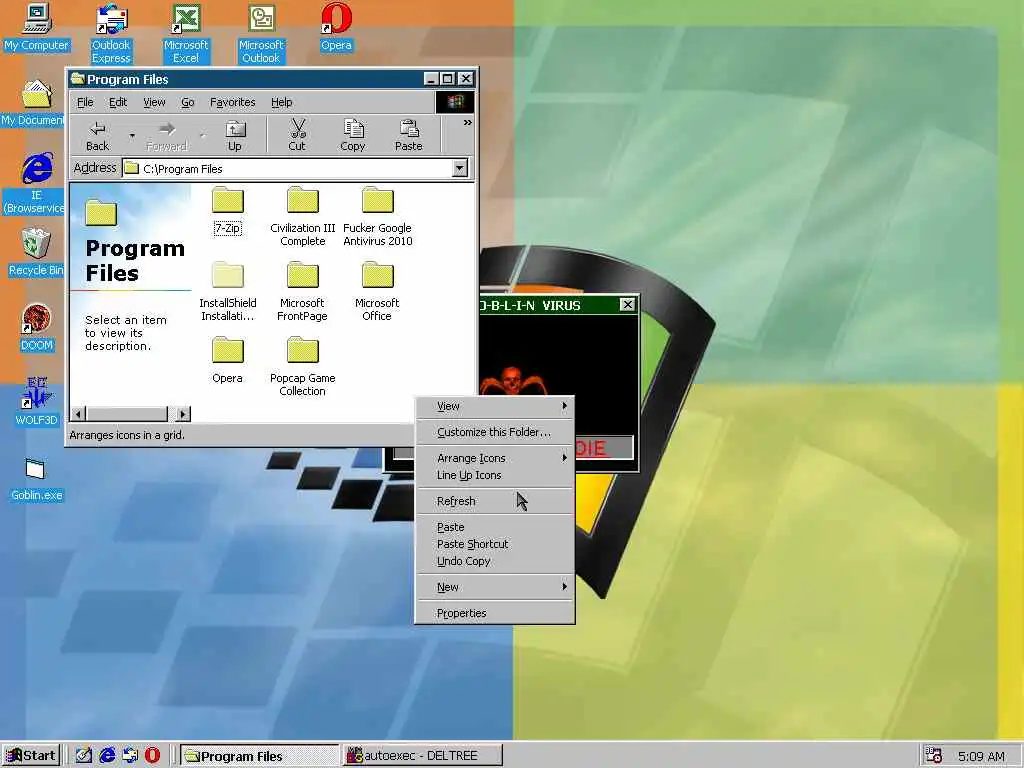Open the Address bar dropdown
The height and width of the screenshot is (768, 1024).
tap(460, 168)
